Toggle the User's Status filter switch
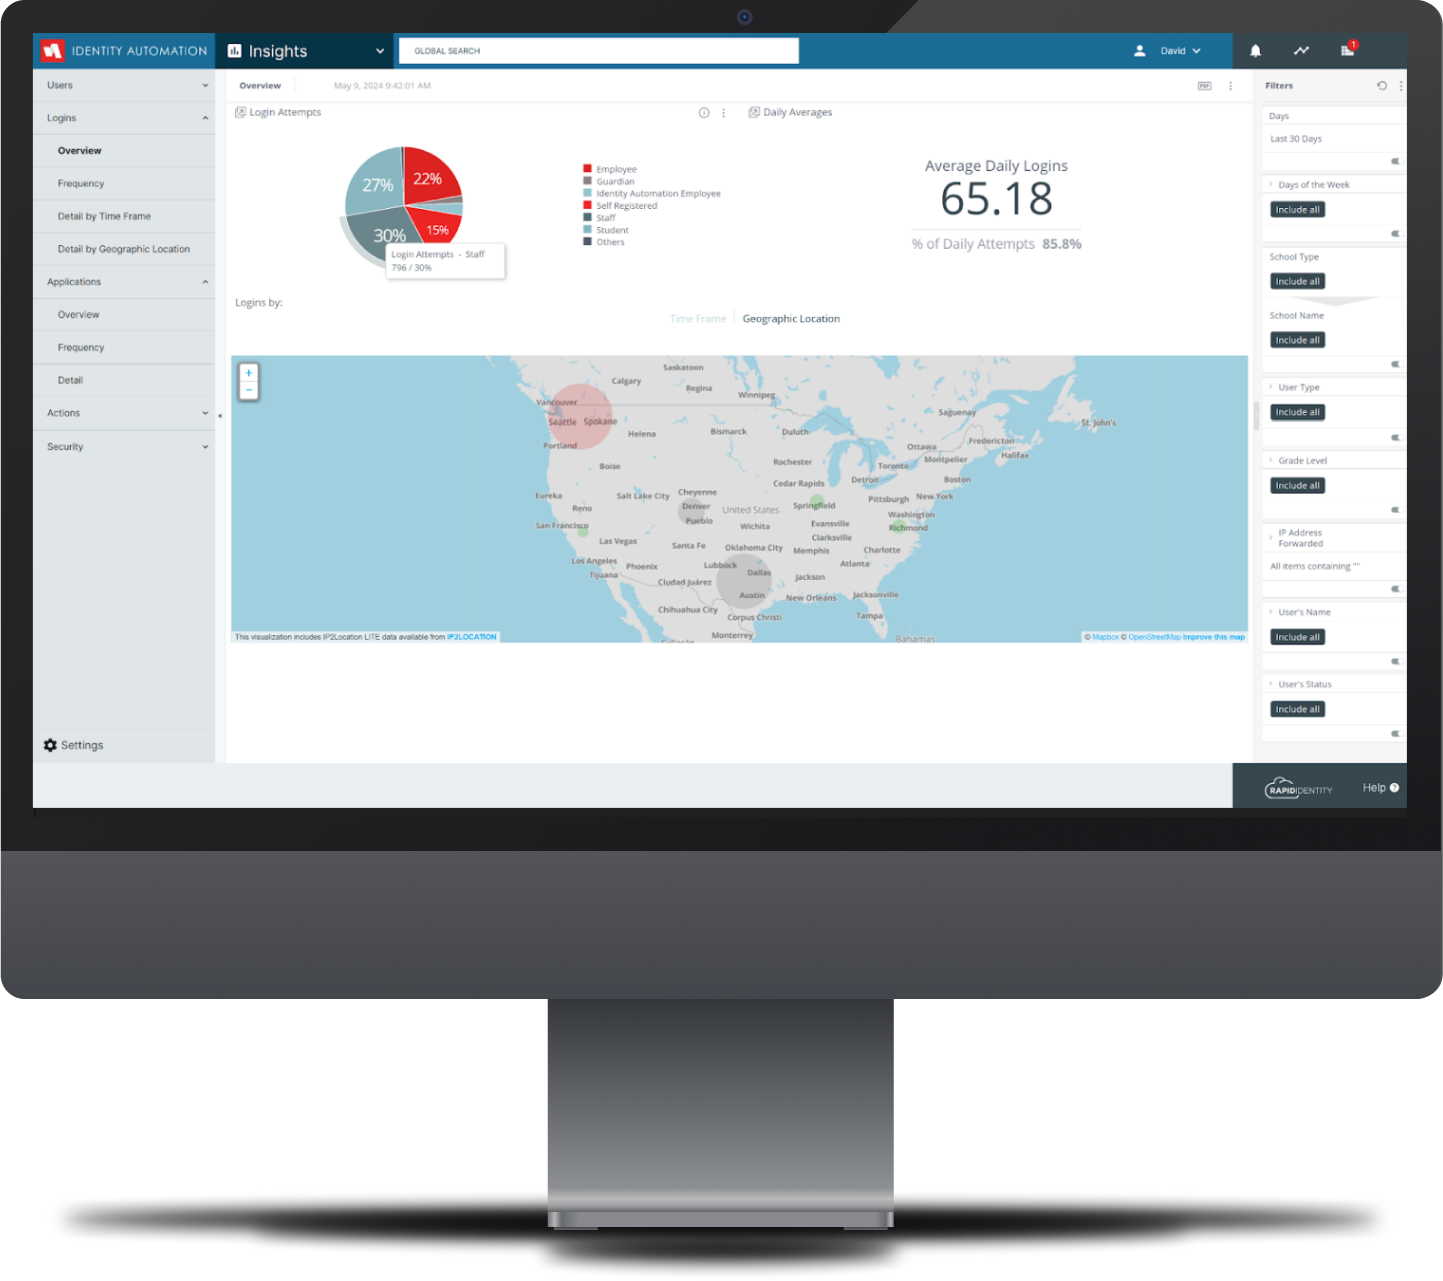This screenshot has width=1443, height=1281. coord(1395,734)
